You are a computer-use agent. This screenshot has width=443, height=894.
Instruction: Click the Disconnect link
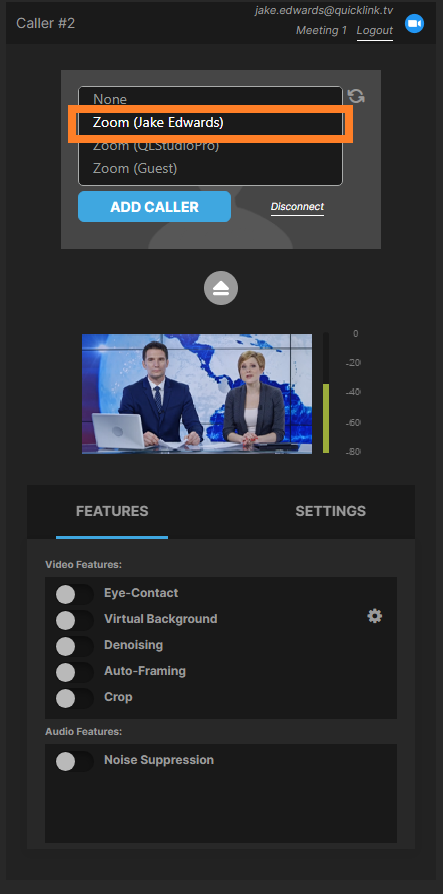tap(297, 206)
